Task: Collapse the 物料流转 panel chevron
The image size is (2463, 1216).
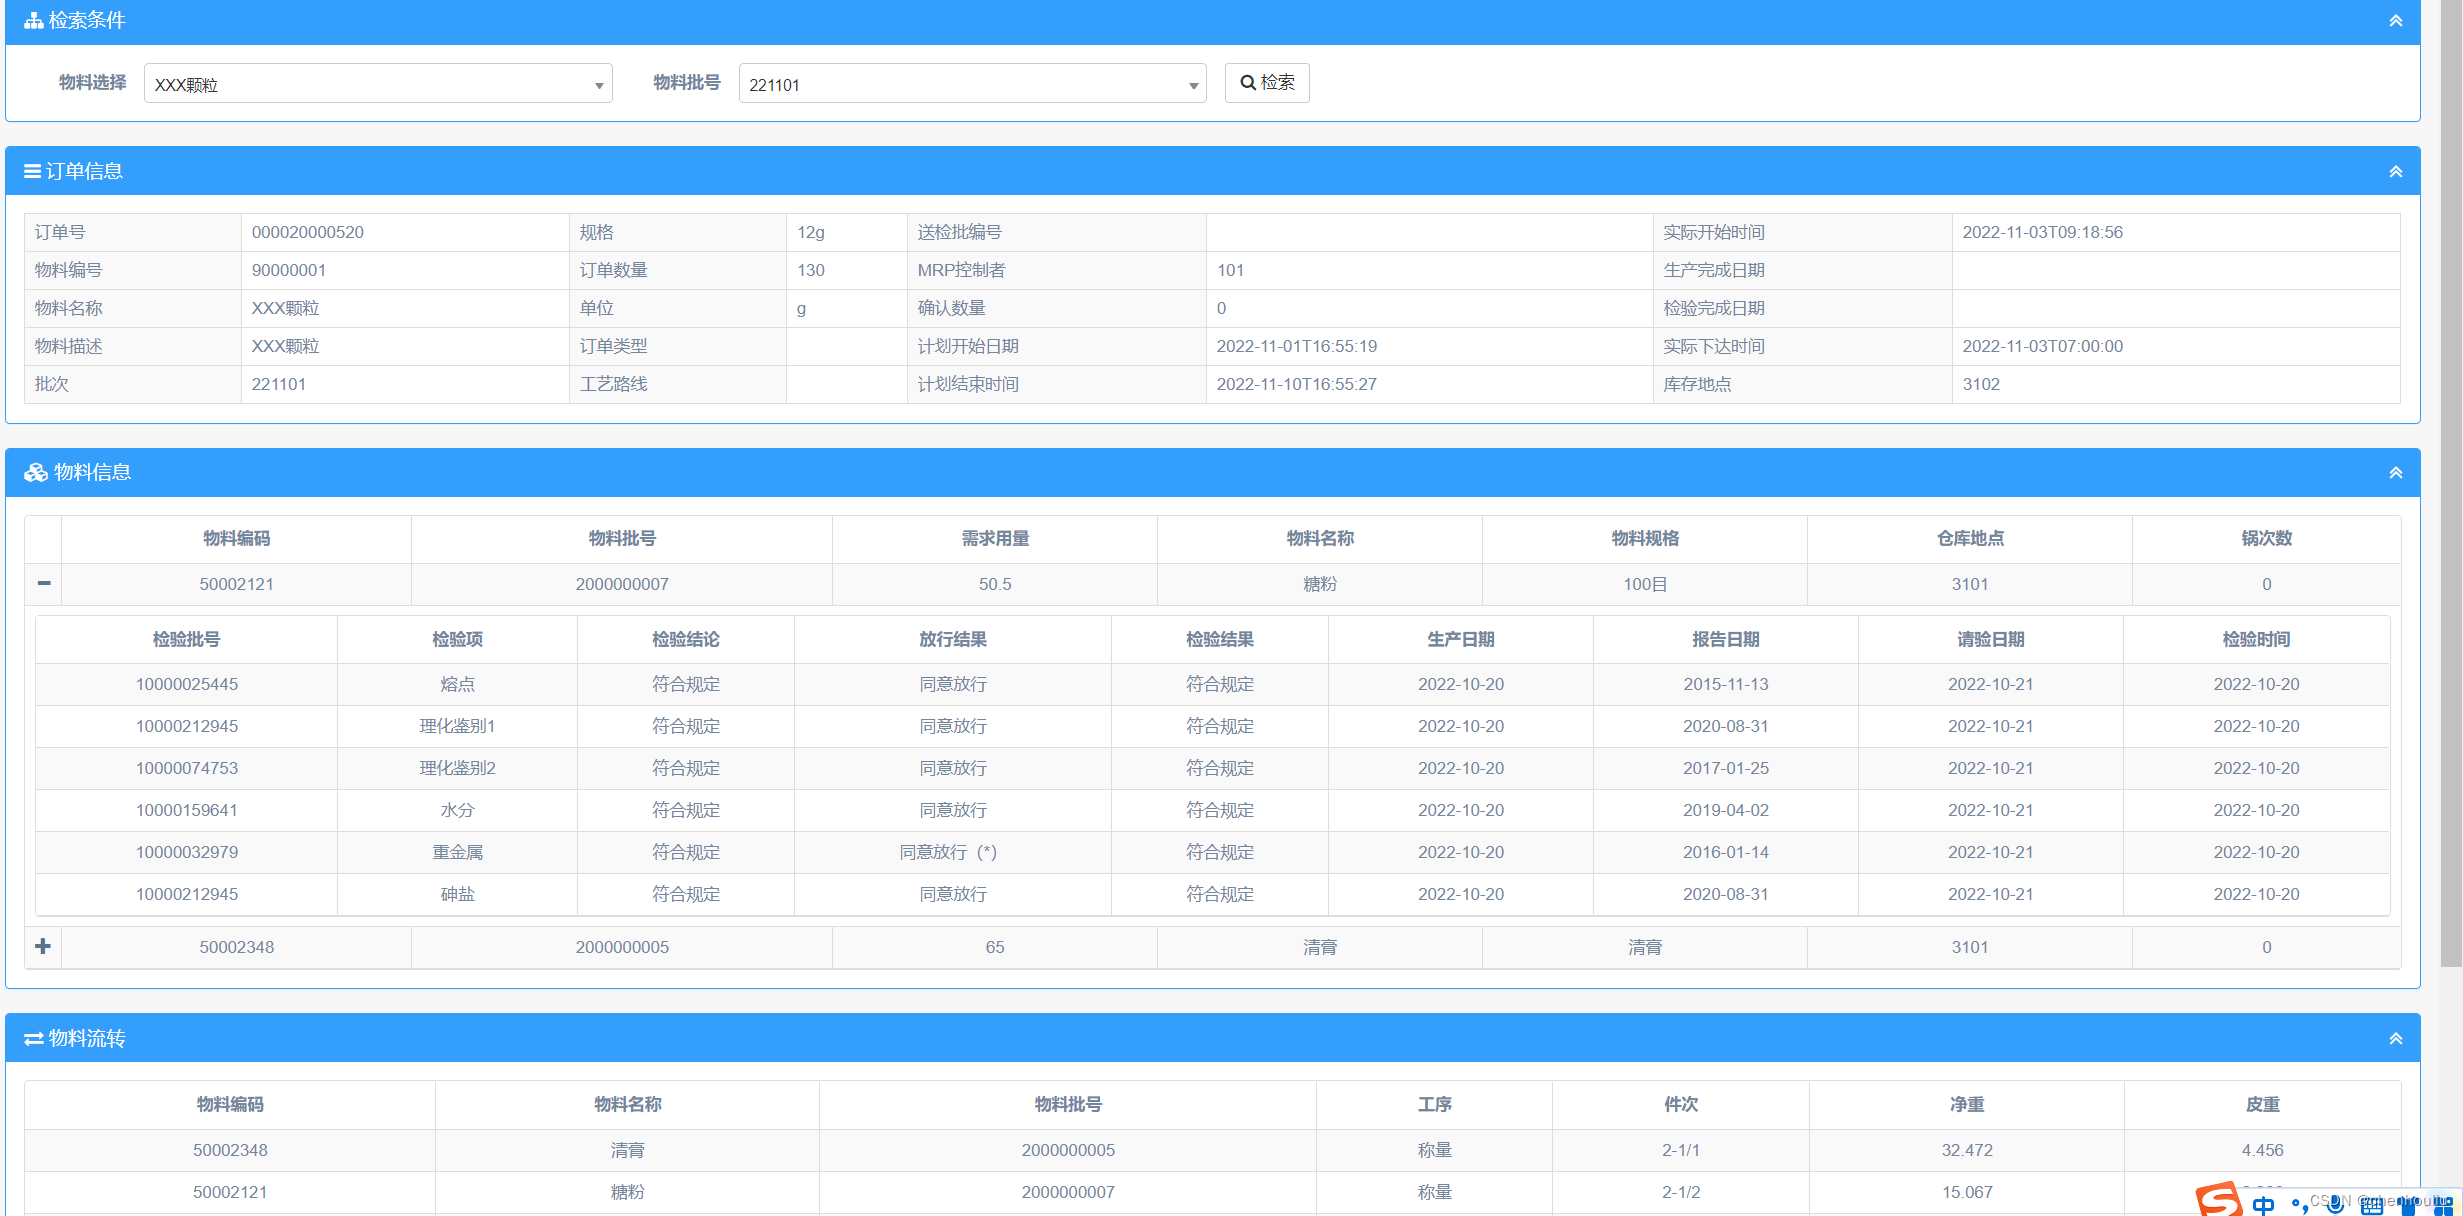Action: coord(2395,1039)
